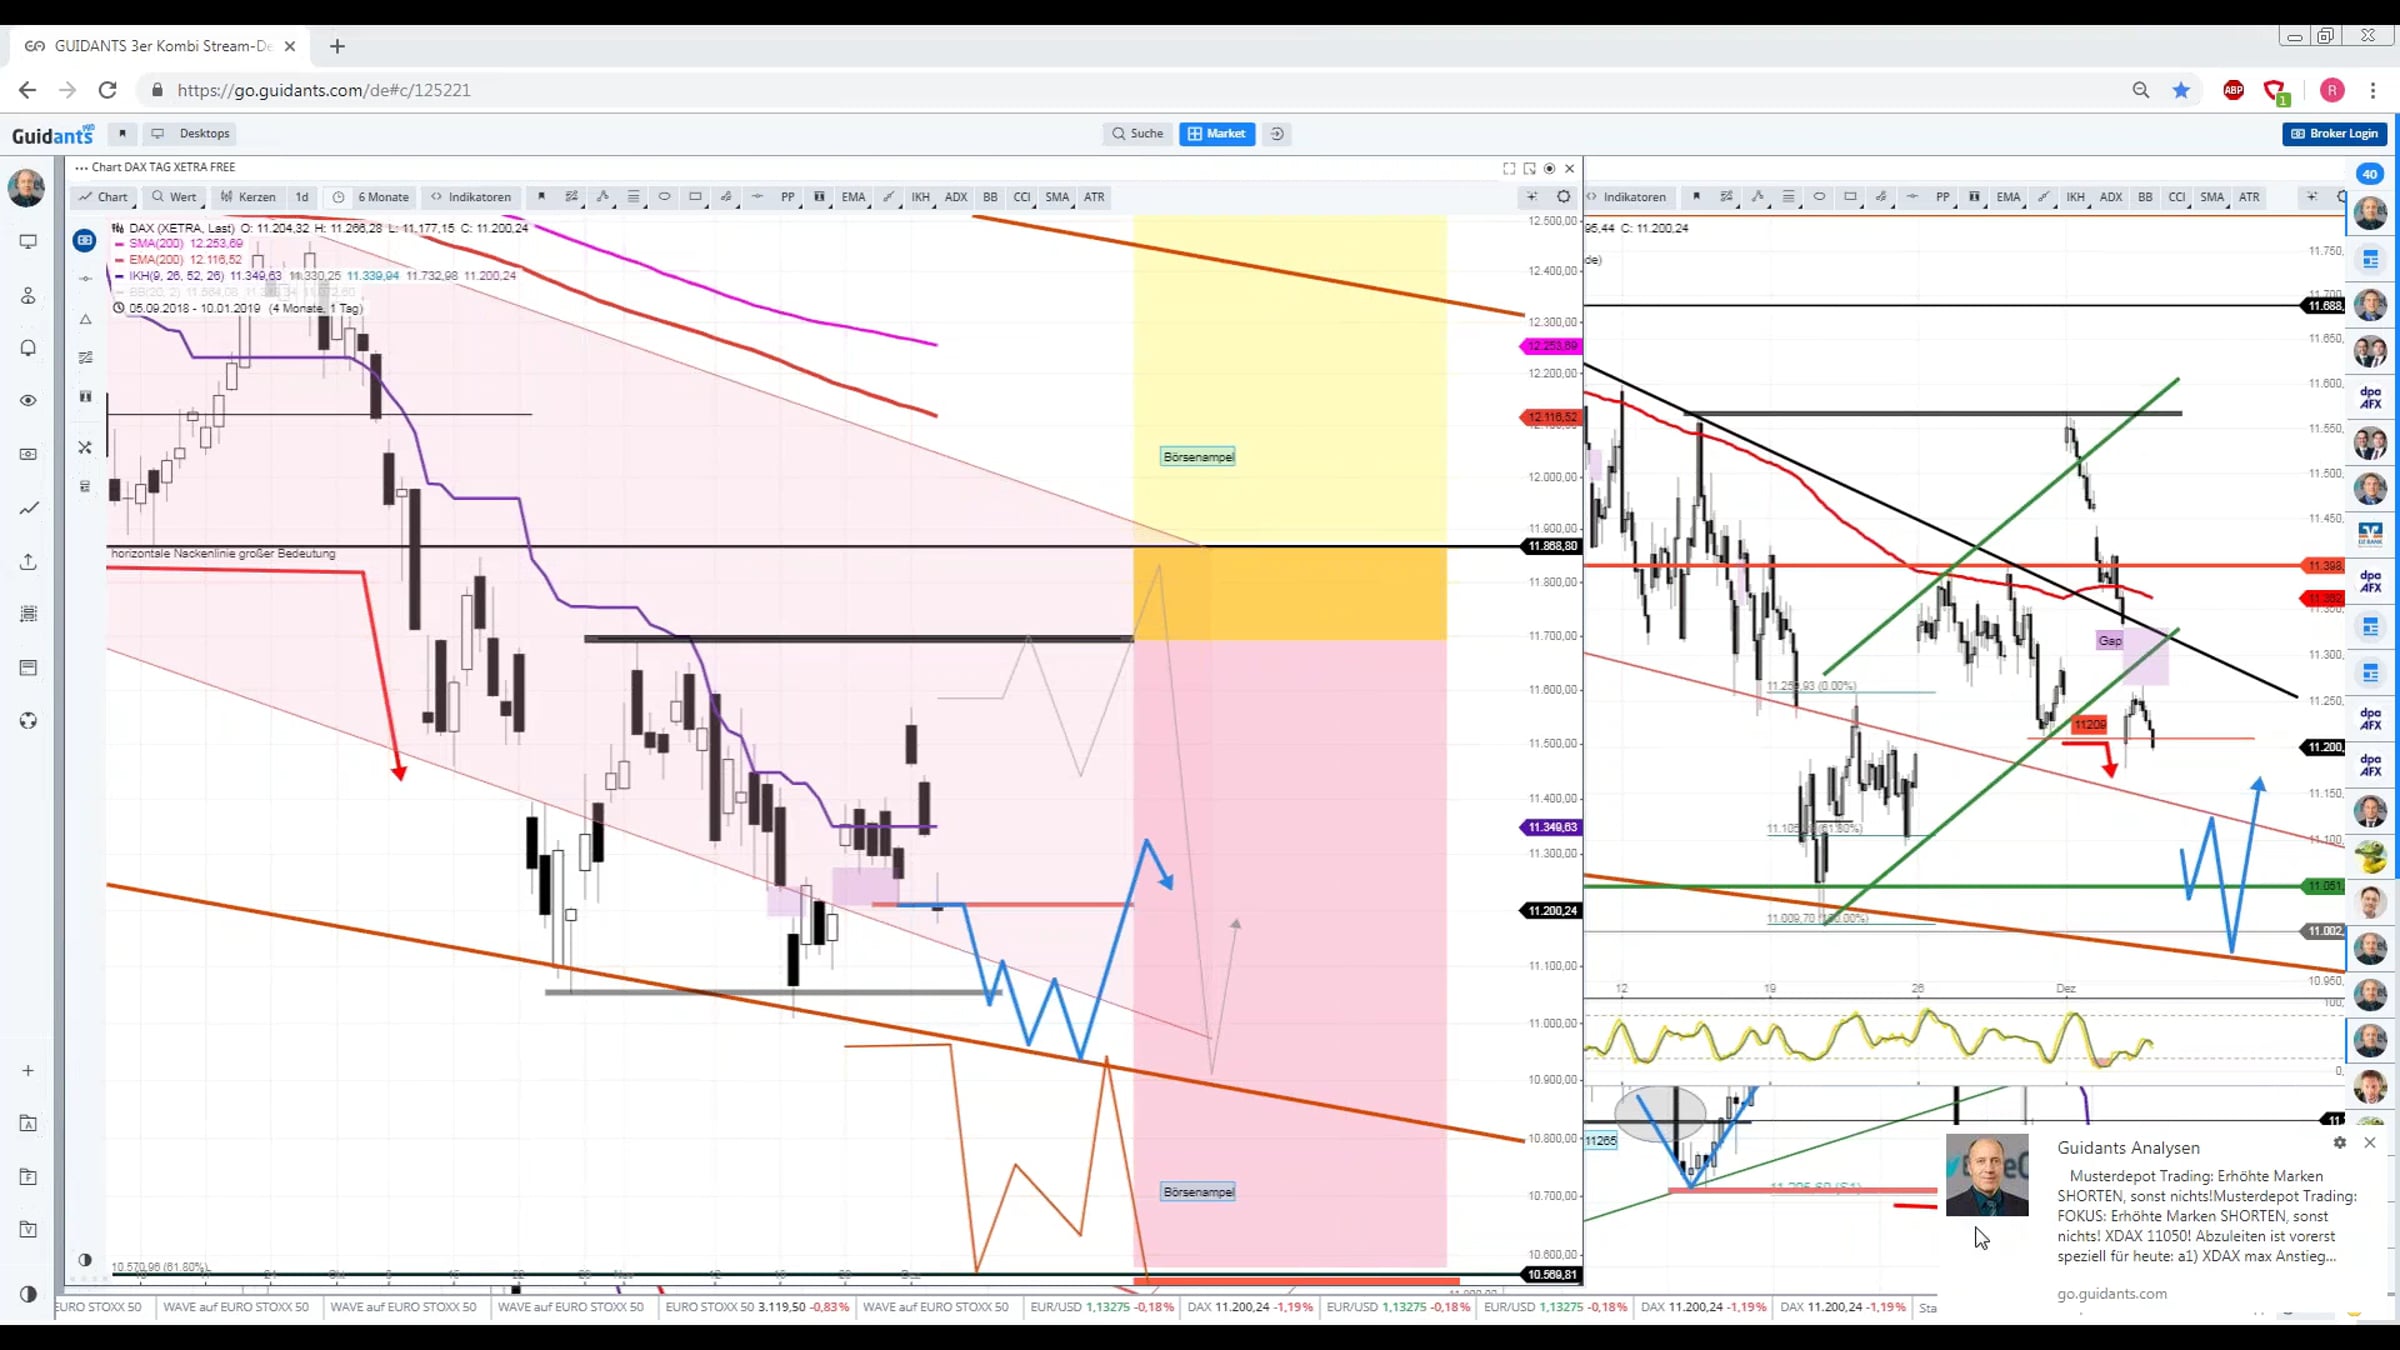Viewport: 2400px width, 1350px height.
Task: Open settings gear of Guidants Analysen notification
Action: coord(2340,1142)
